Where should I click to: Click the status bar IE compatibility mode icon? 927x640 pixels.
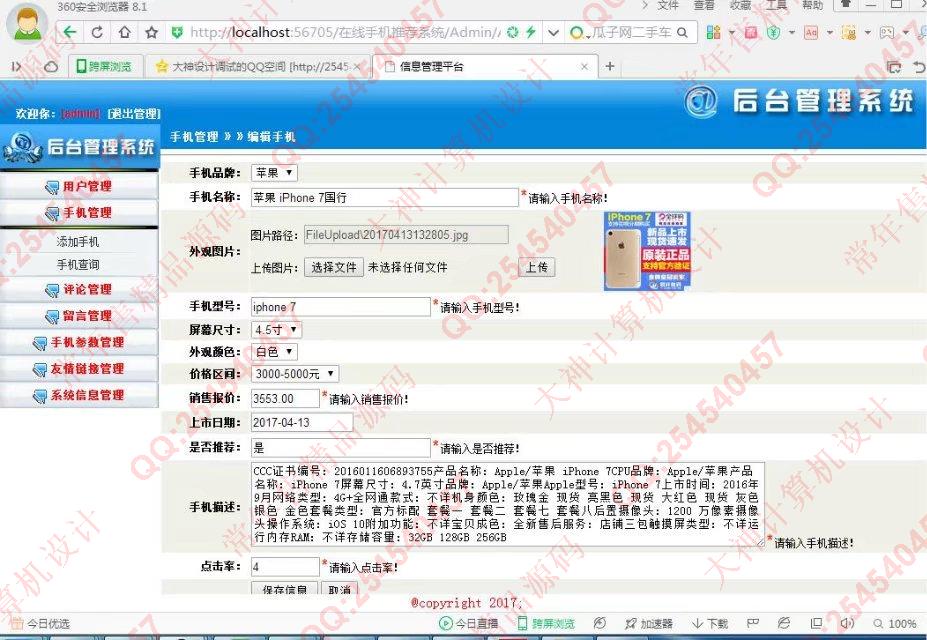(x=783, y=623)
